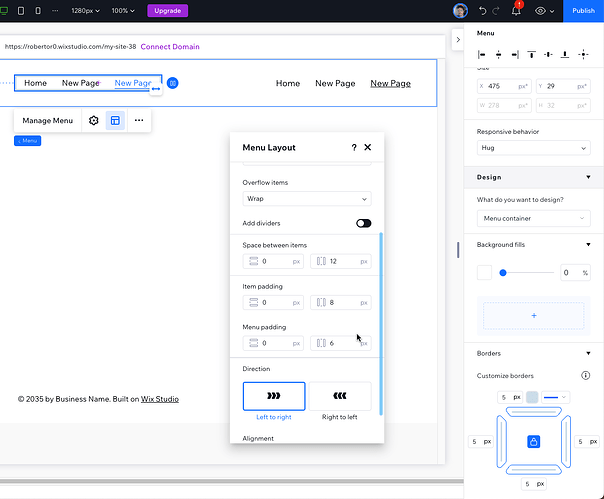Switch to tablet breakpoint icon

[x=21, y=10]
